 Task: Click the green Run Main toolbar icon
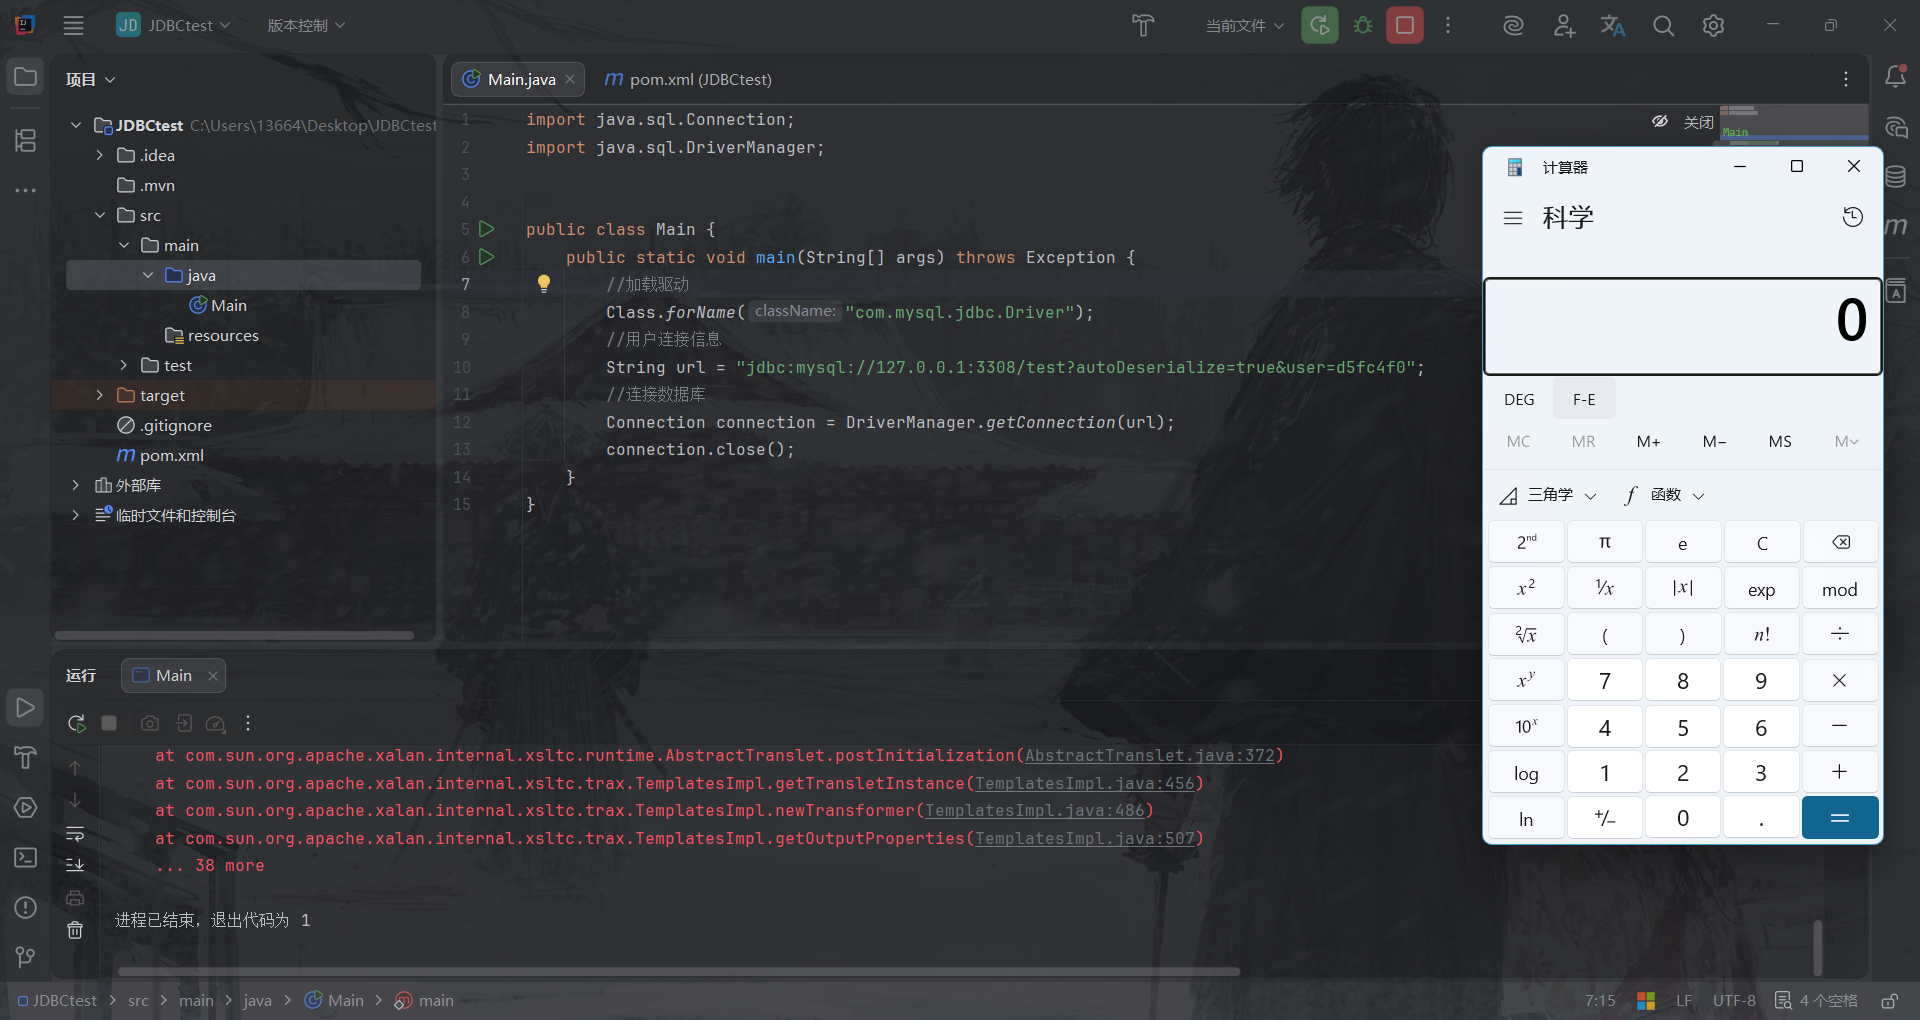point(1319,26)
